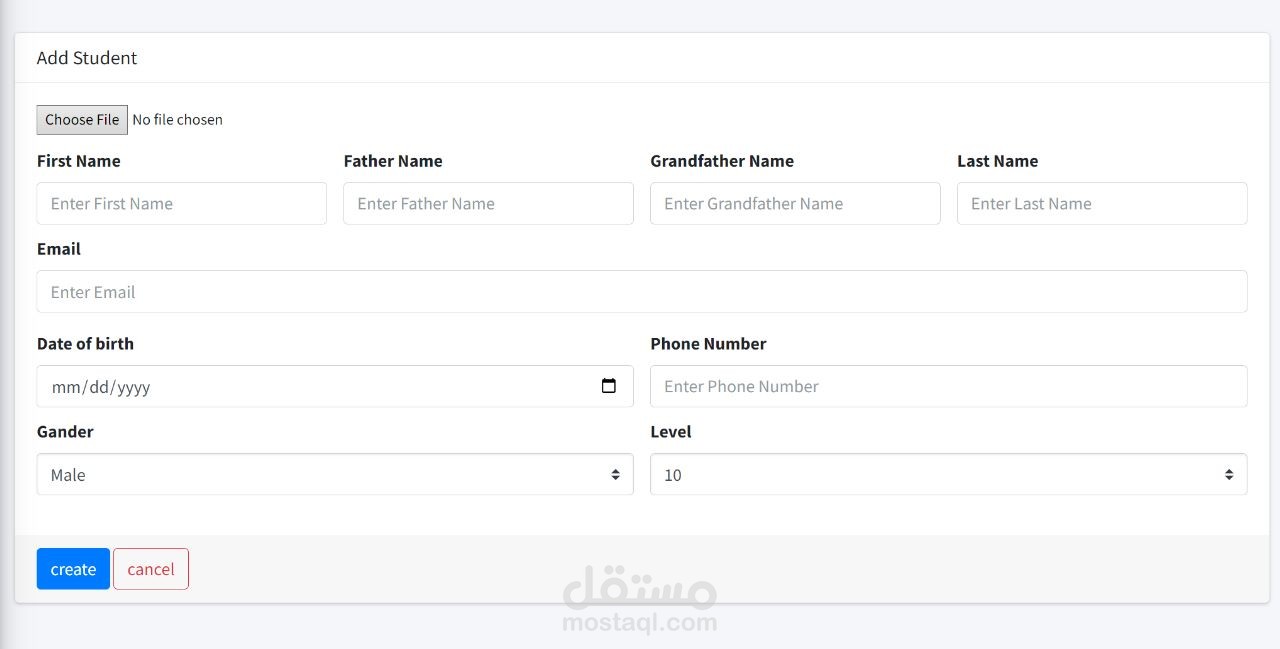The image size is (1280, 649).
Task: Select the yyyy segment of birth date
Action: tap(134, 387)
